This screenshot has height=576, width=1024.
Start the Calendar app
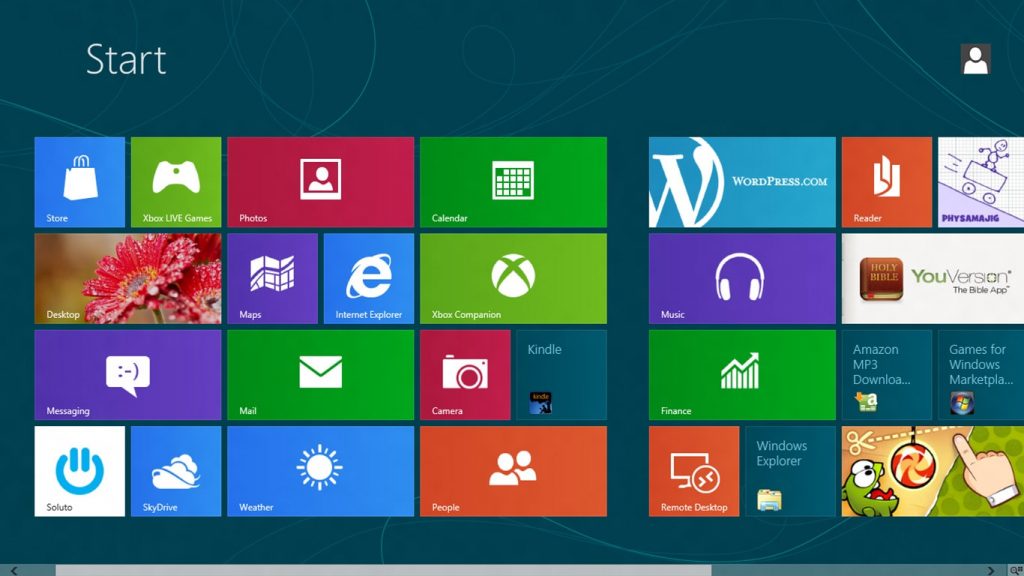[513, 181]
